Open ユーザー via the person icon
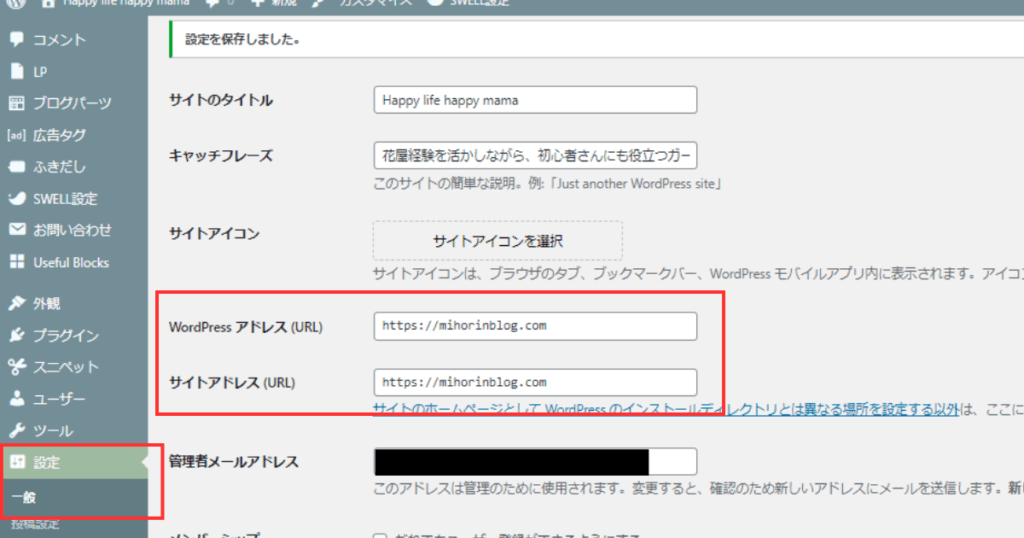The height and width of the screenshot is (538, 1024). (x=16, y=399)
